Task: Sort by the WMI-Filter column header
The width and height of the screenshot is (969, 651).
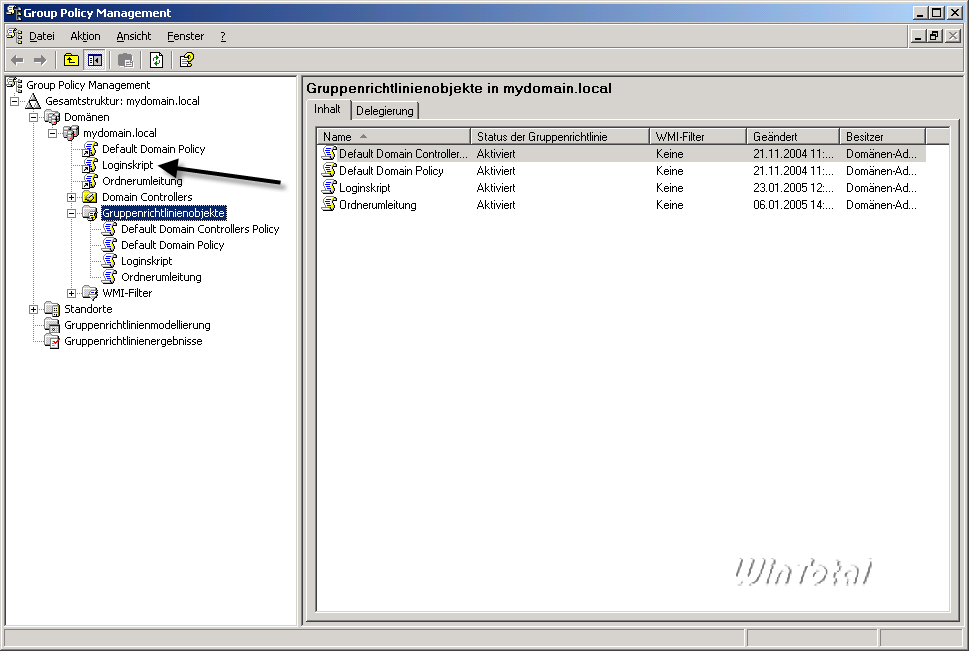Action: pyautogui.click(x=698, y=137)
